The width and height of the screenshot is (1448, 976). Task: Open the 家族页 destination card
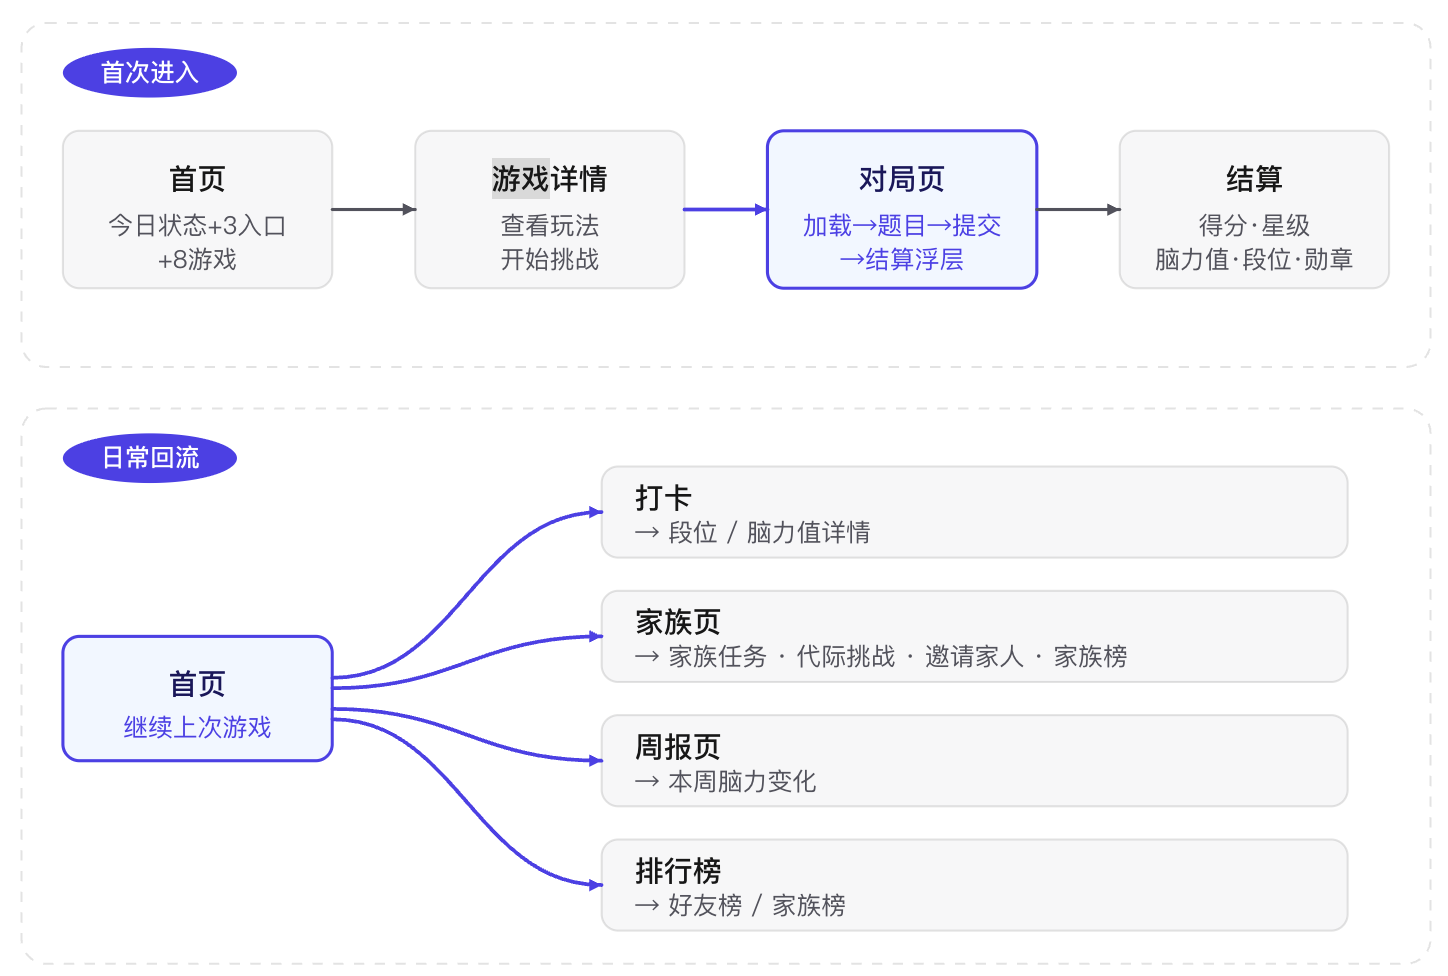coord(974,637)
